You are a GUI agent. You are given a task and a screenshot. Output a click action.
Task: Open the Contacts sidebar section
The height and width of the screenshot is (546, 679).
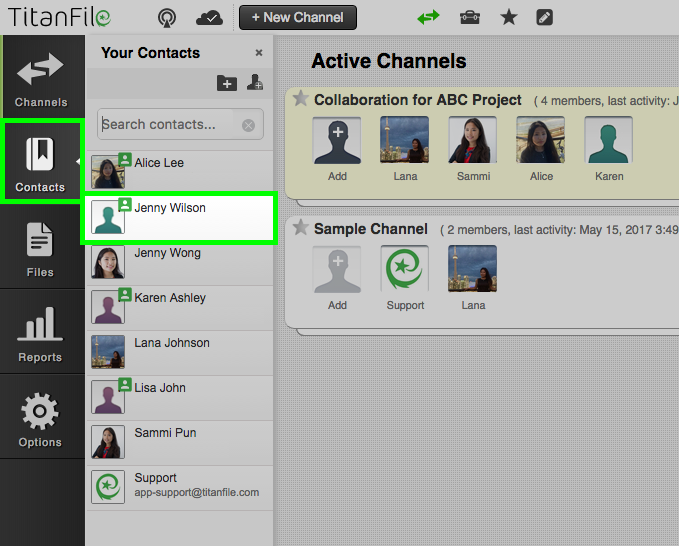pyautogui.click(x=40, y=163)
